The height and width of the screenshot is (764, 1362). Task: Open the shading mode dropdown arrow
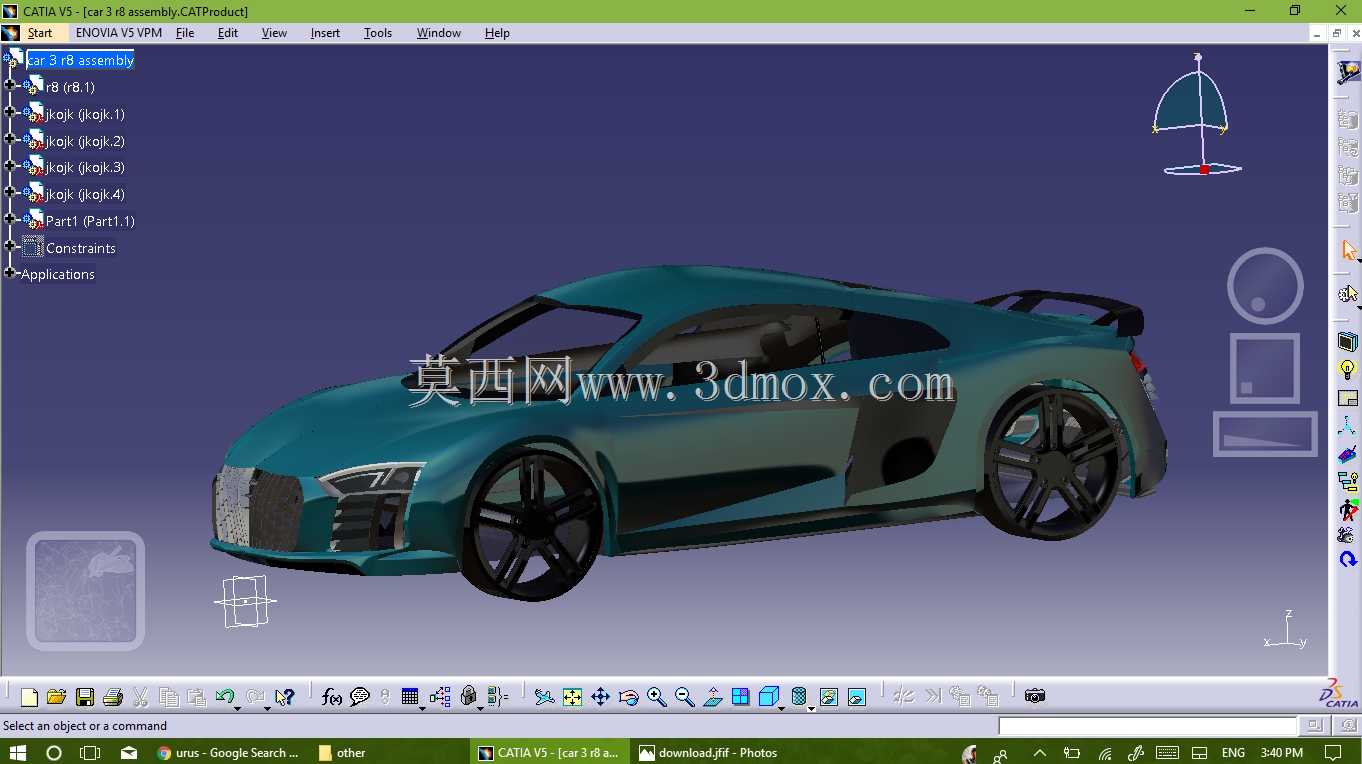point(811,708)
